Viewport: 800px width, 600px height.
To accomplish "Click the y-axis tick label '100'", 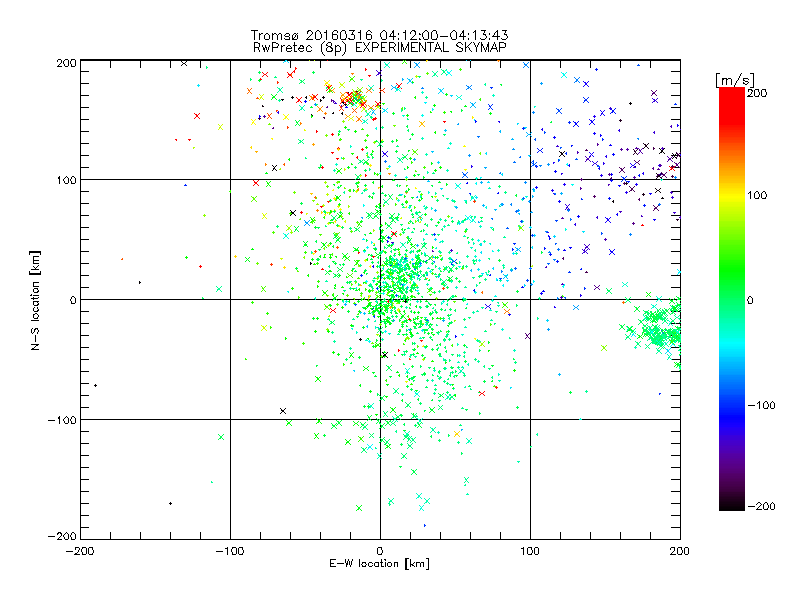I will (x=66, y=180).
